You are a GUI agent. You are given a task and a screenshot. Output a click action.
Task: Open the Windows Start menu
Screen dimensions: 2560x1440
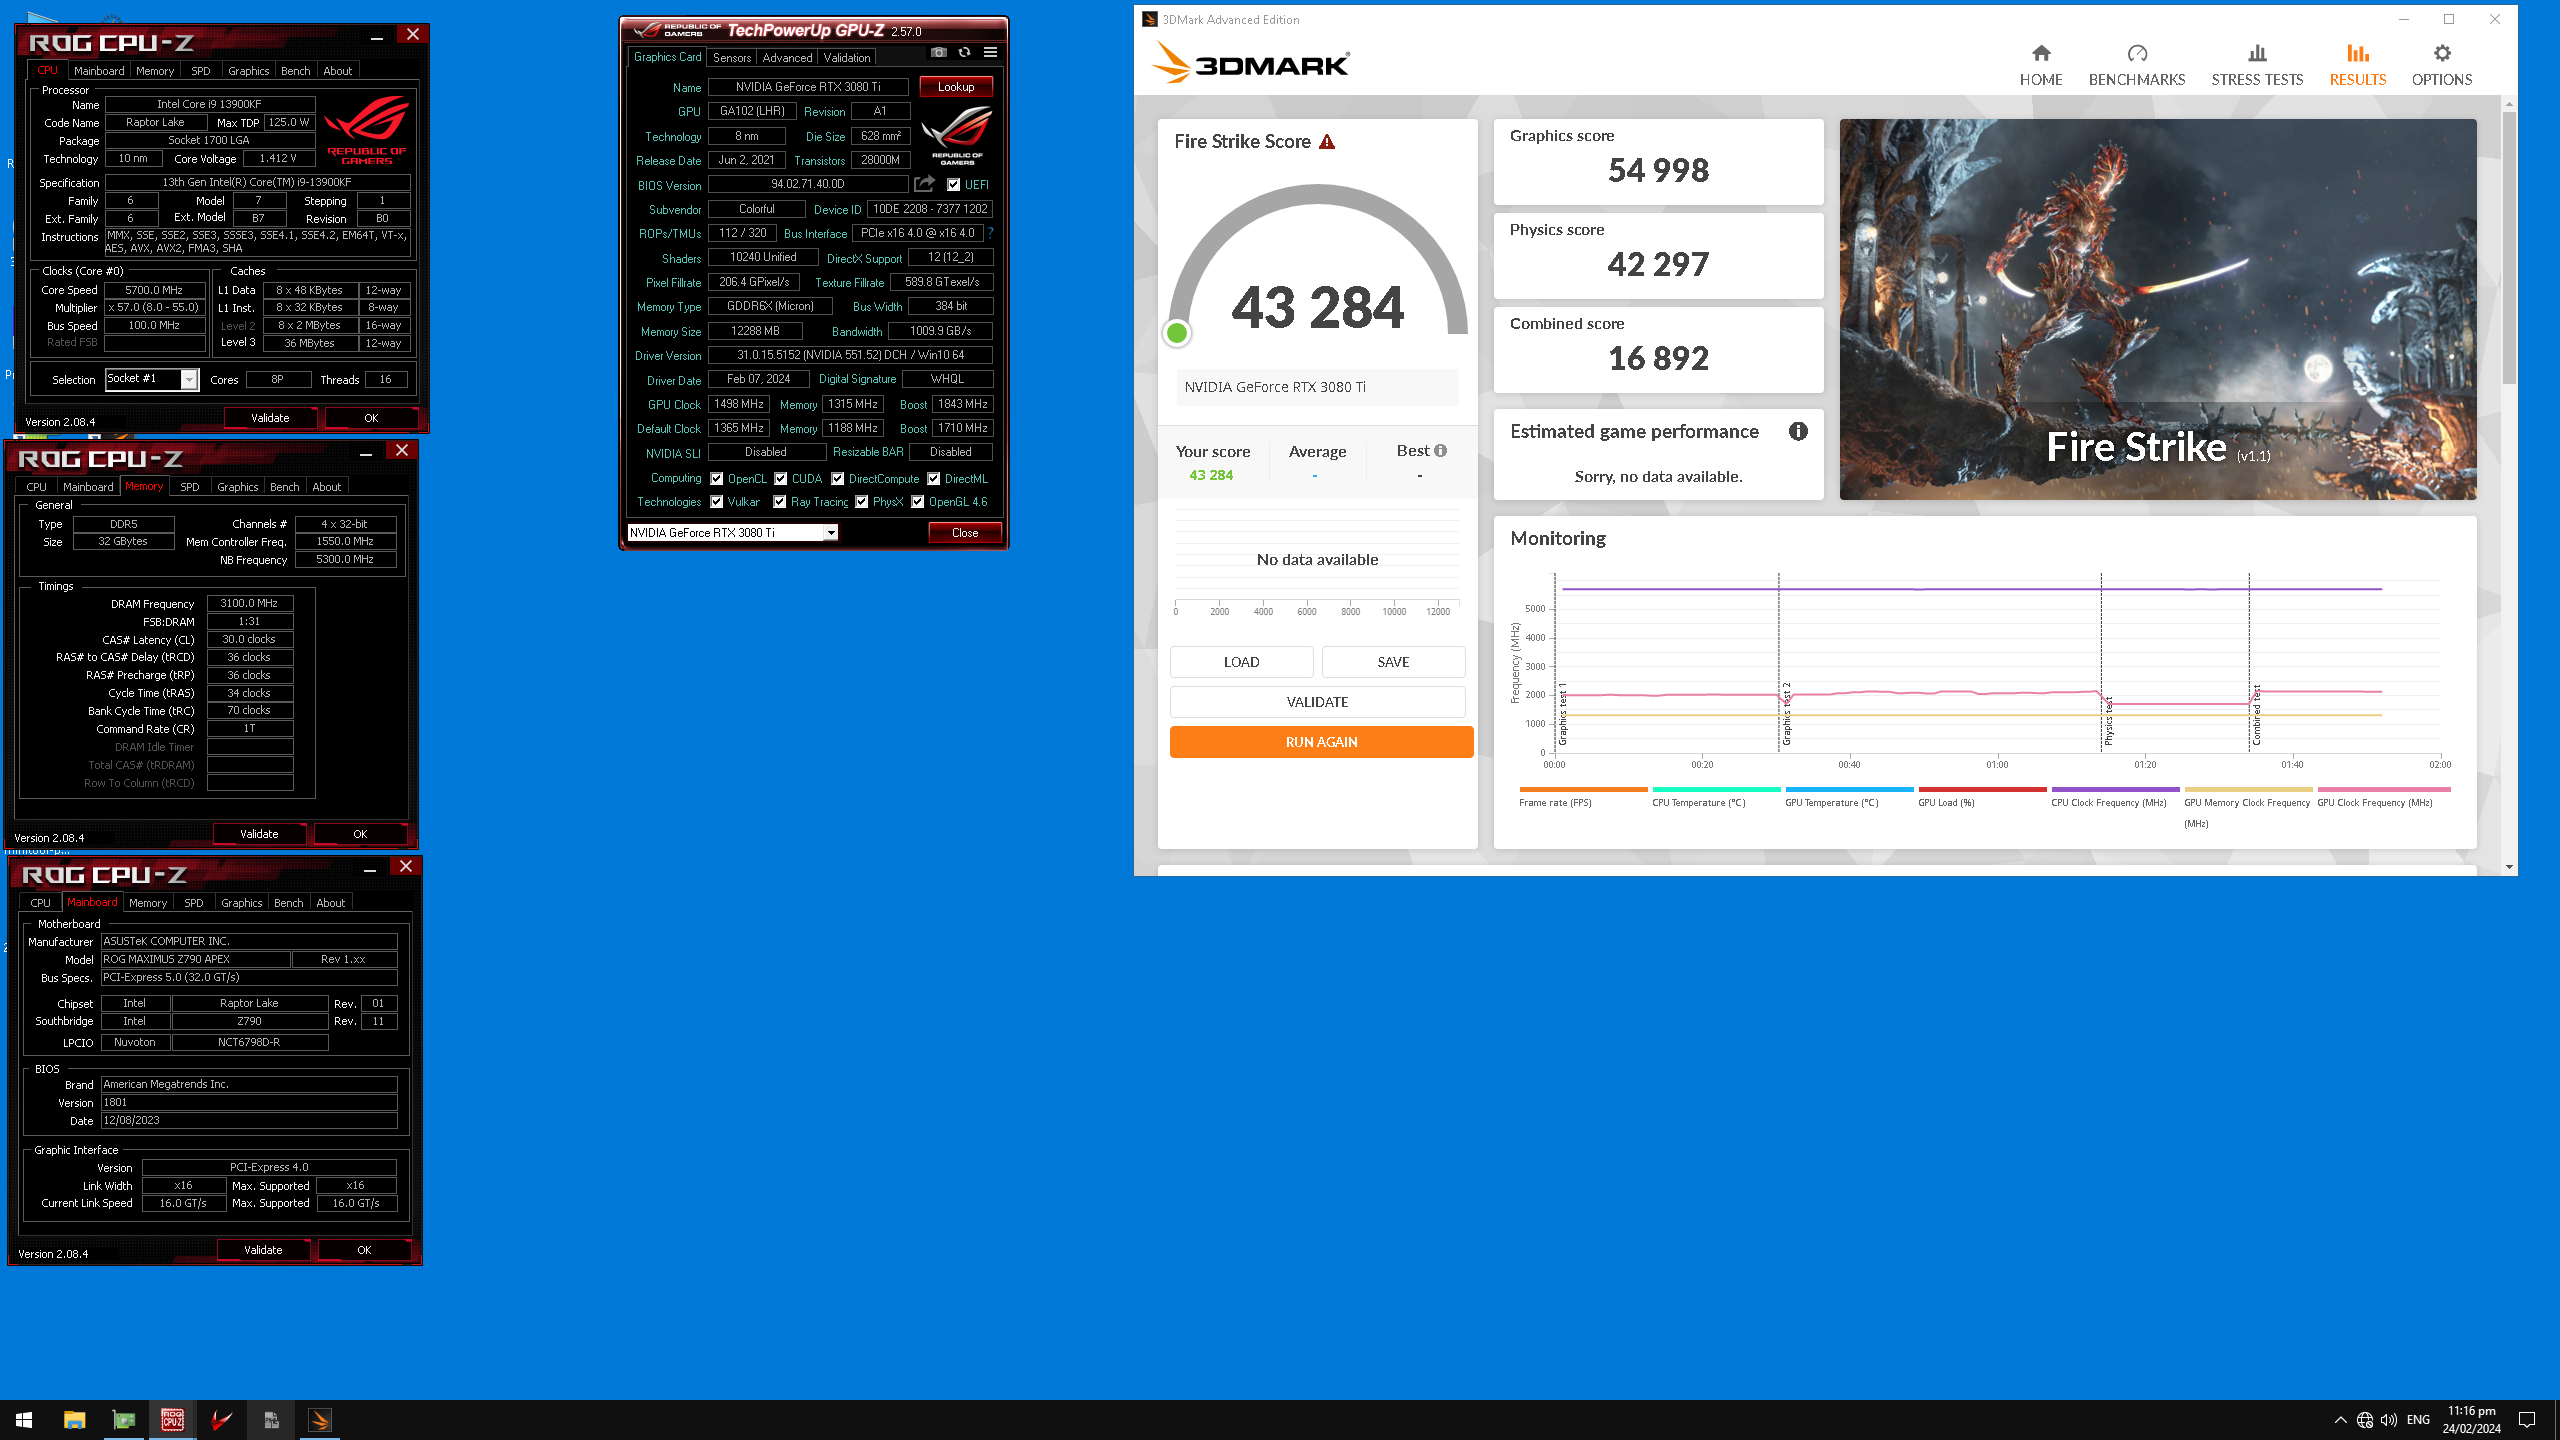tap(24, 1420)
